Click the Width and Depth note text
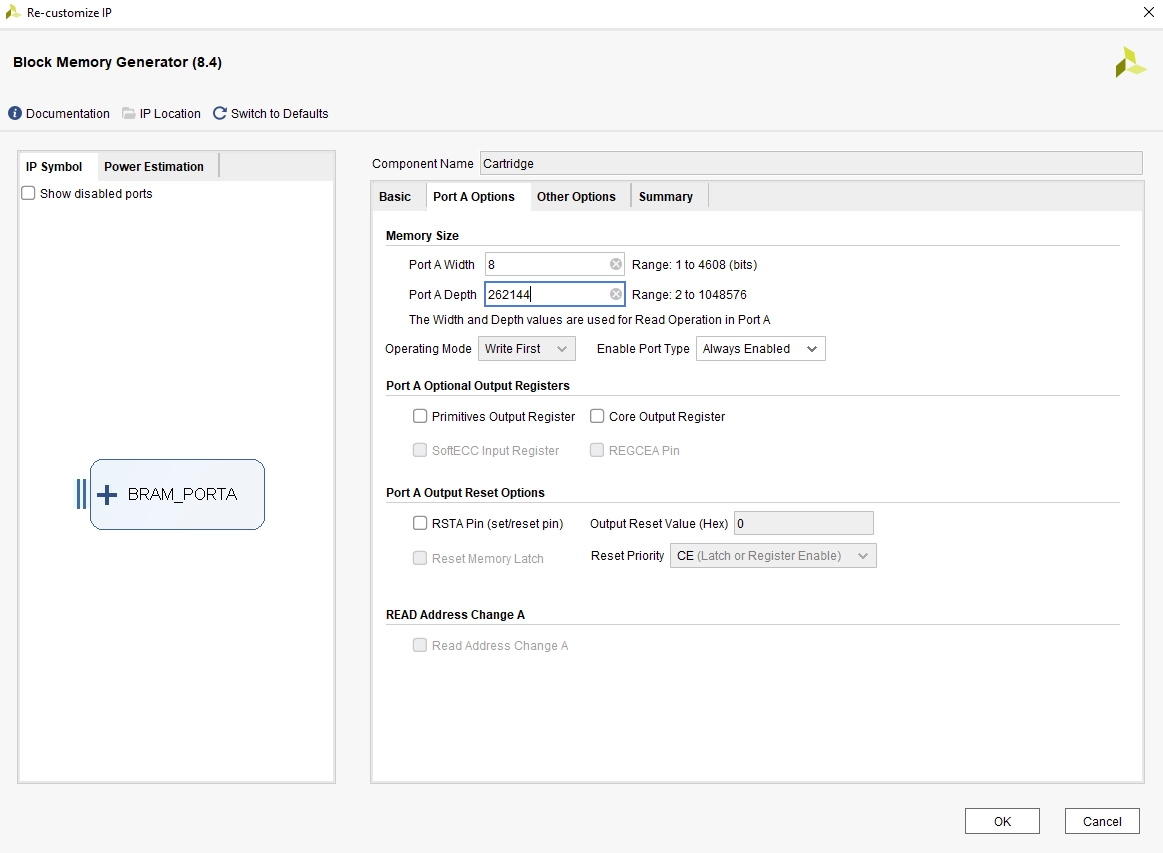 click(590, 320)
